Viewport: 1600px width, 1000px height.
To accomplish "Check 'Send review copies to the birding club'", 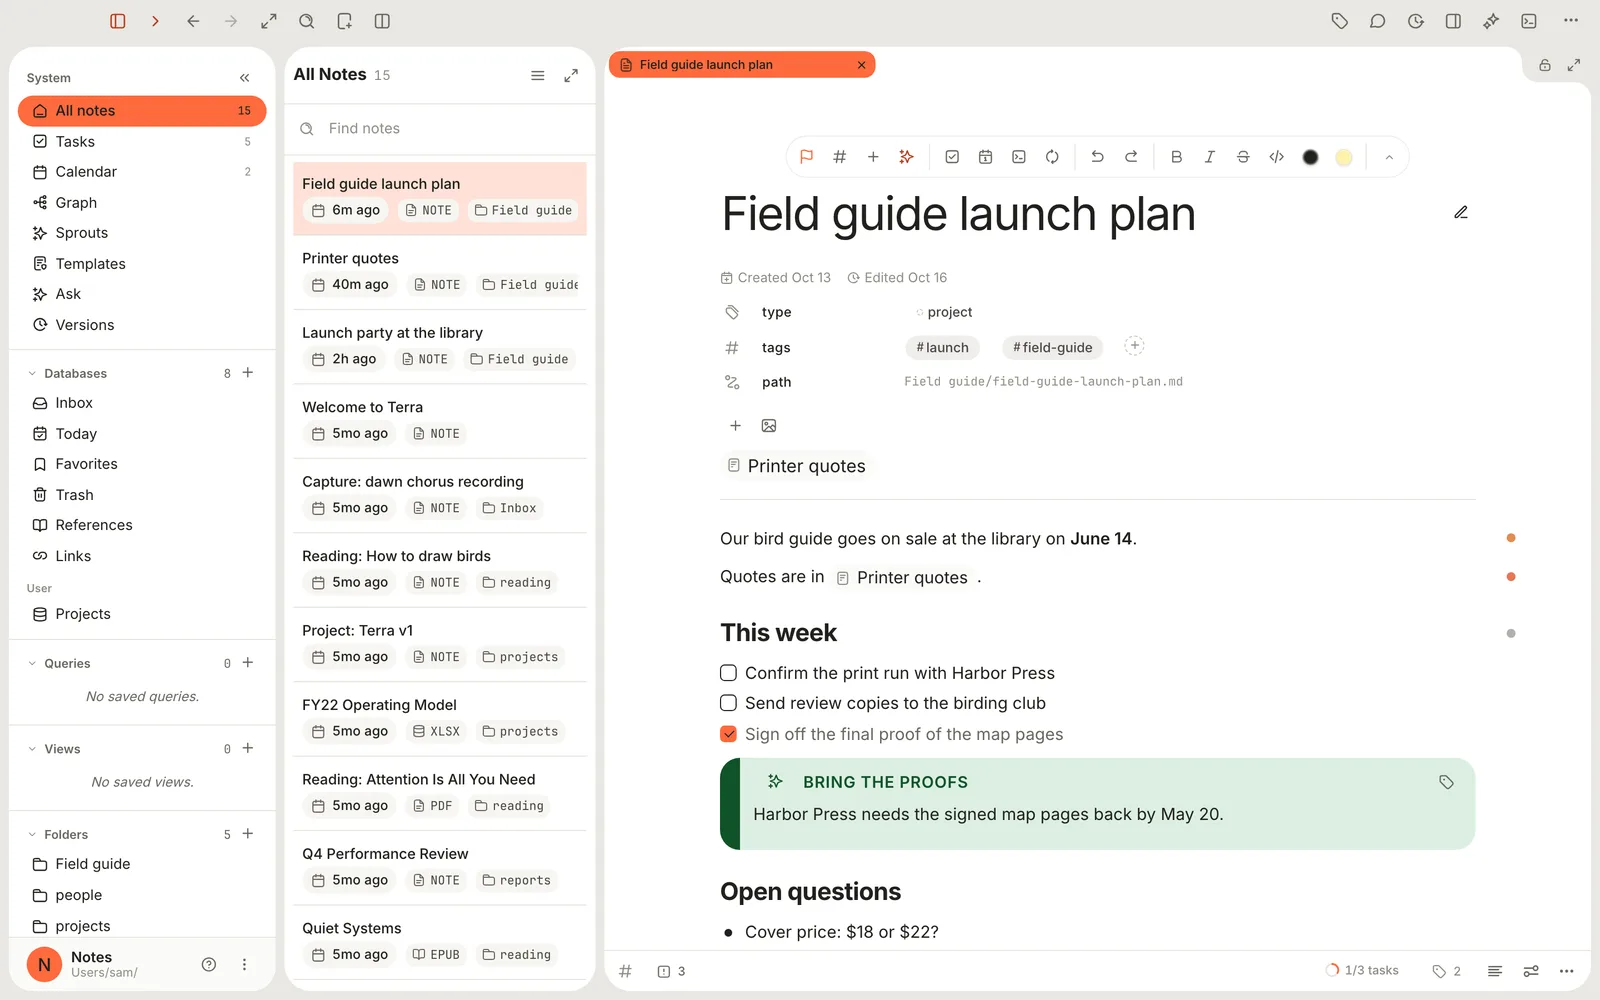I will pyautogui.click(x=729, y=703).
